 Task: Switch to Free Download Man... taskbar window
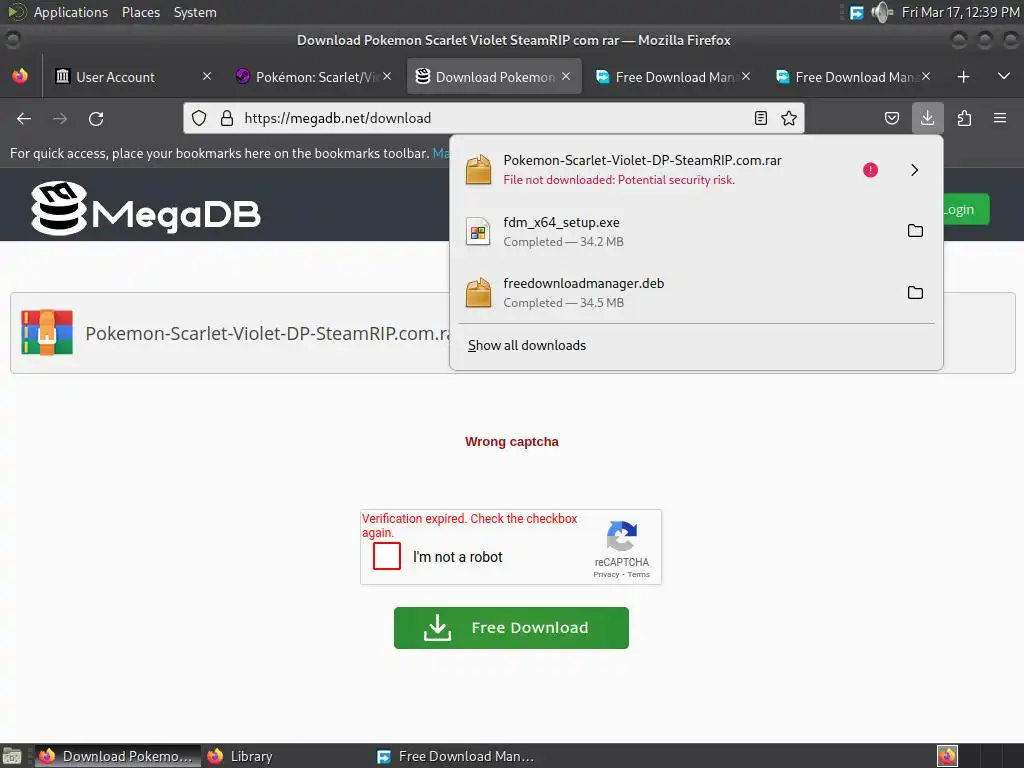456,756
